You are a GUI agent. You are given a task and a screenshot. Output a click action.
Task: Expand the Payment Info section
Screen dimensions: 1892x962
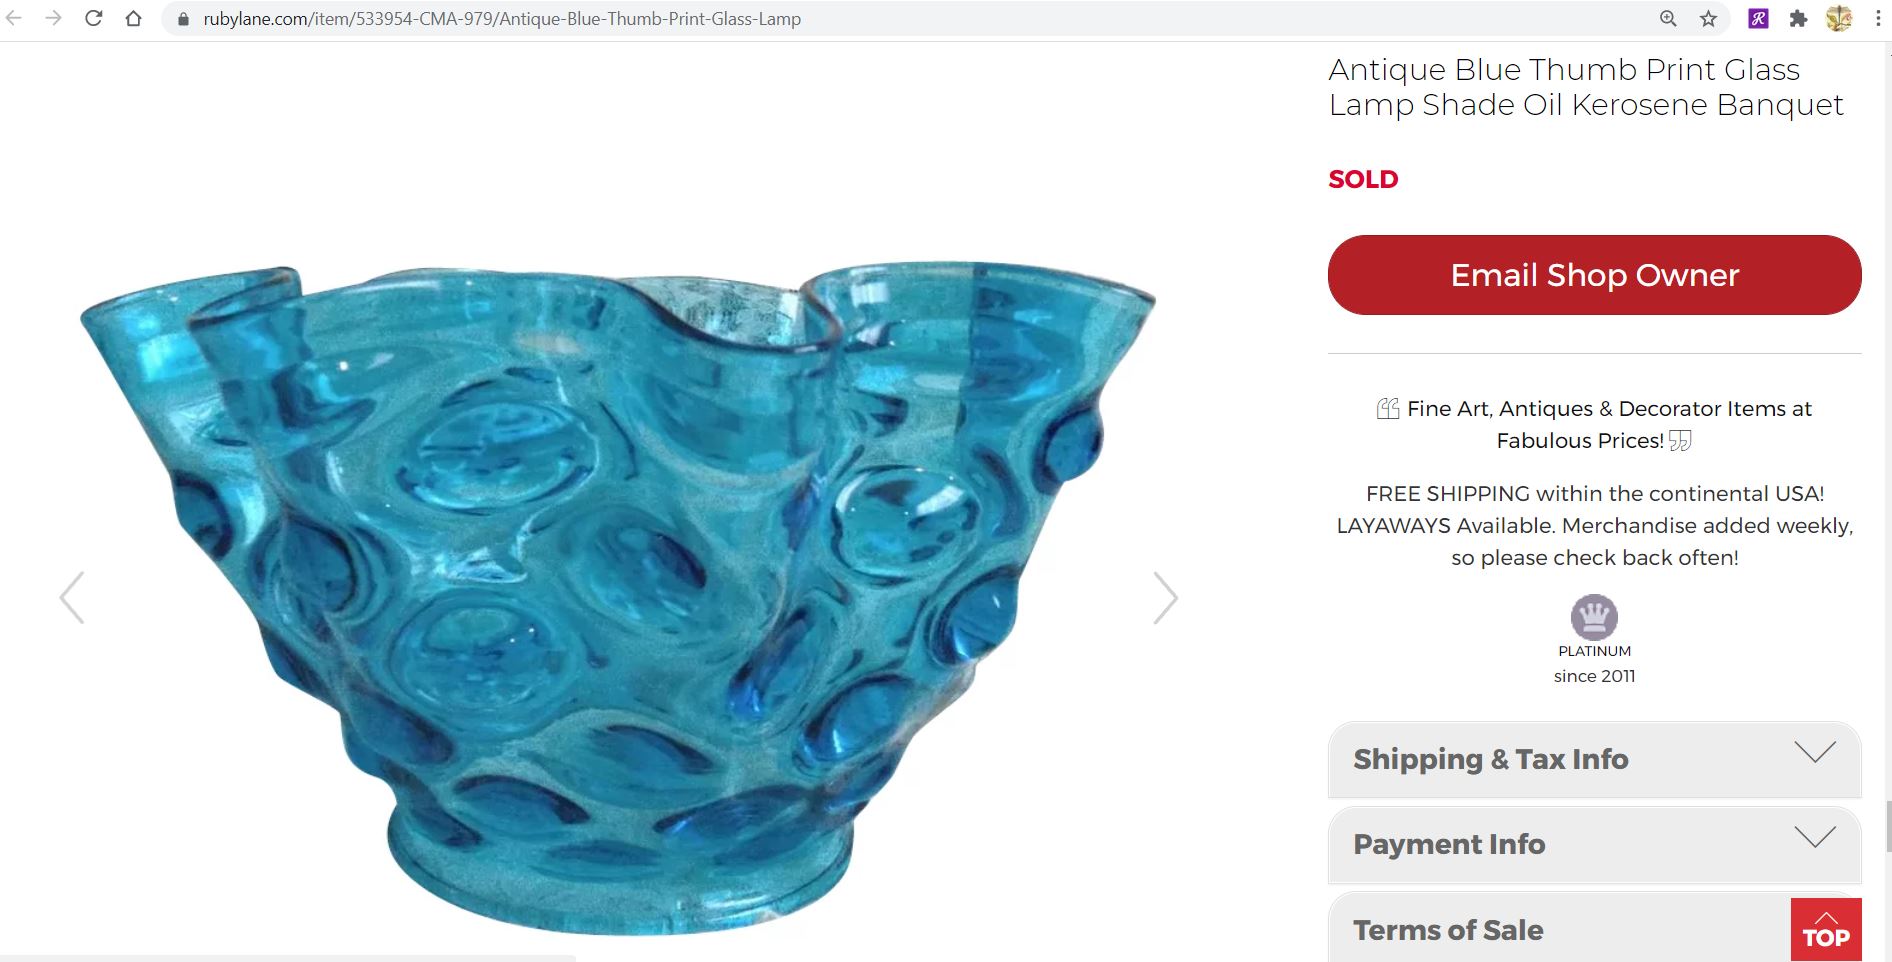(1594, 844)
